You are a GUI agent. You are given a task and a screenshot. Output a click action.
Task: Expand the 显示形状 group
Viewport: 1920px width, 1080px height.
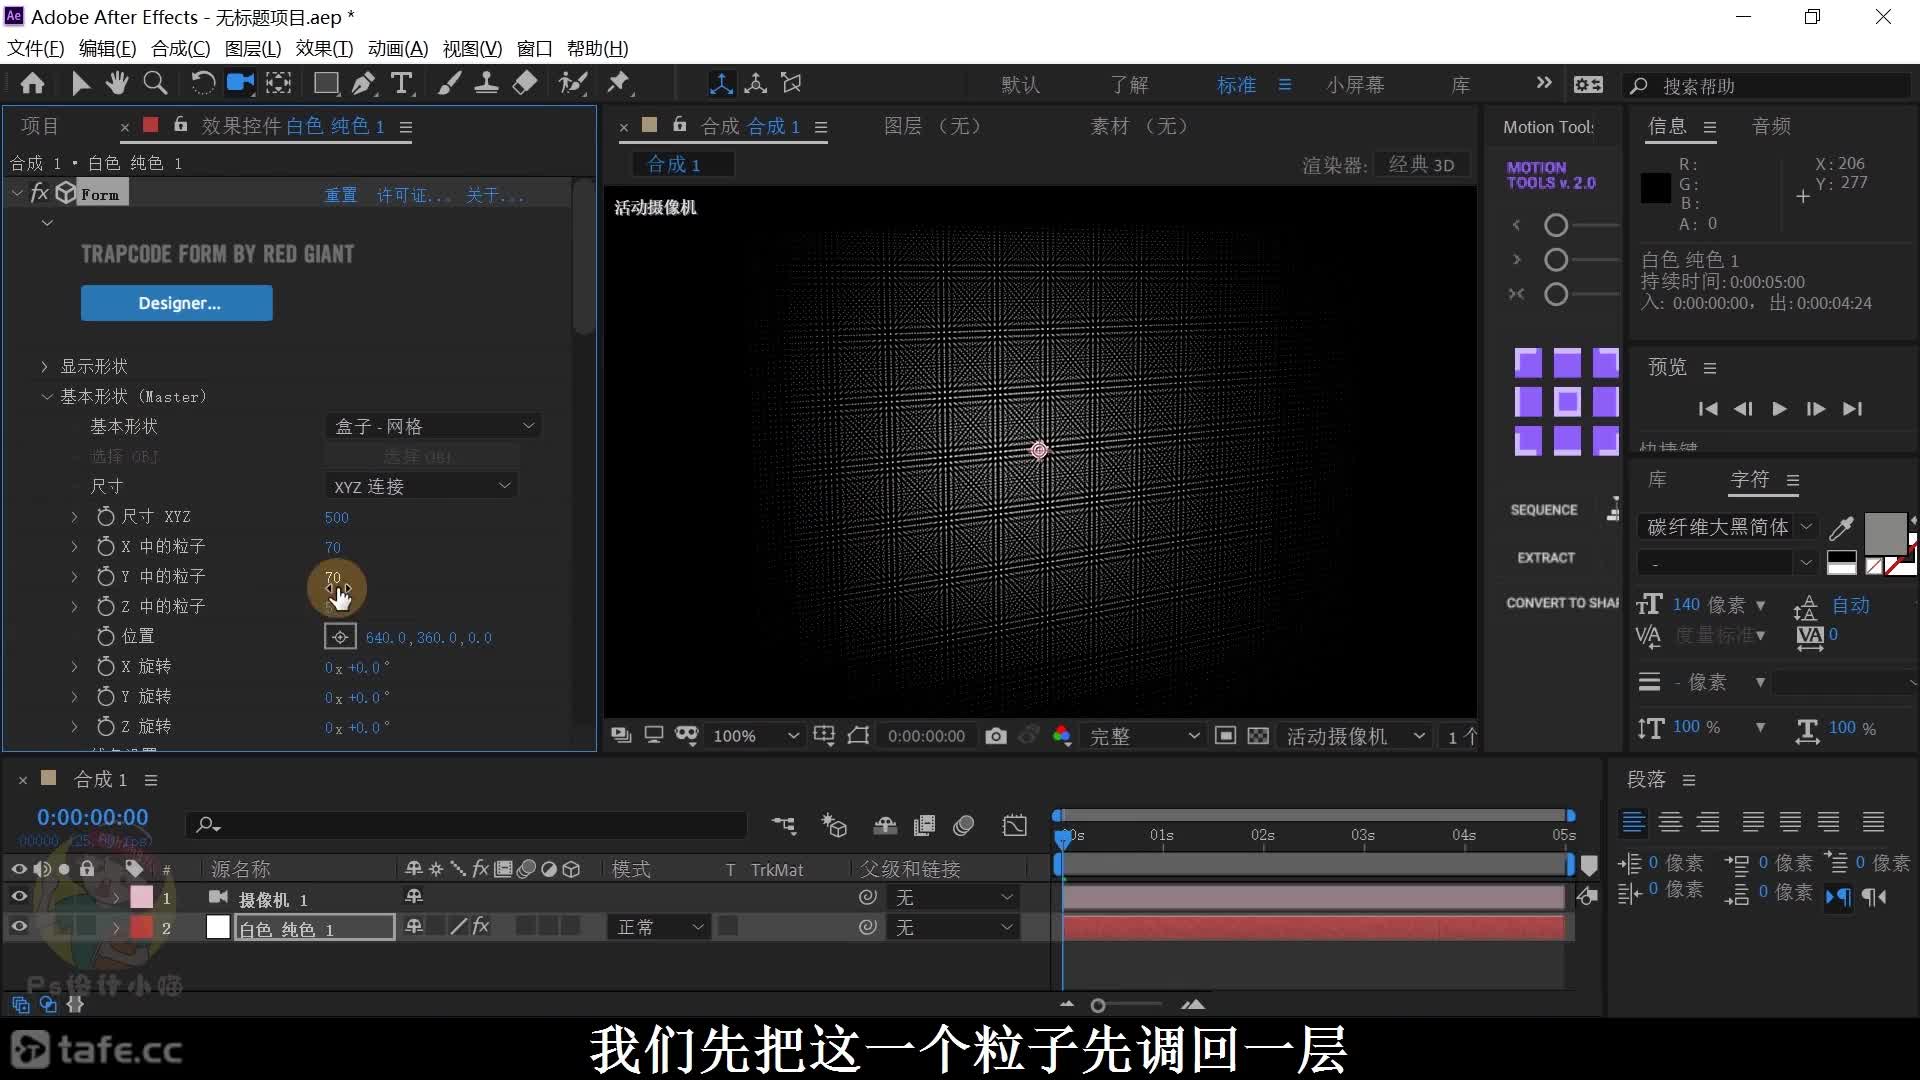click(x=45, y=366)
